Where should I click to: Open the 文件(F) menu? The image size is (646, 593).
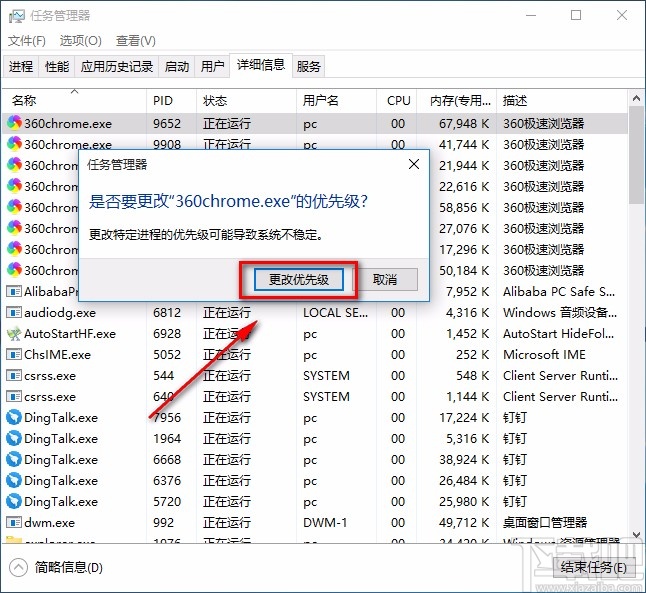[x=27, y=40]
